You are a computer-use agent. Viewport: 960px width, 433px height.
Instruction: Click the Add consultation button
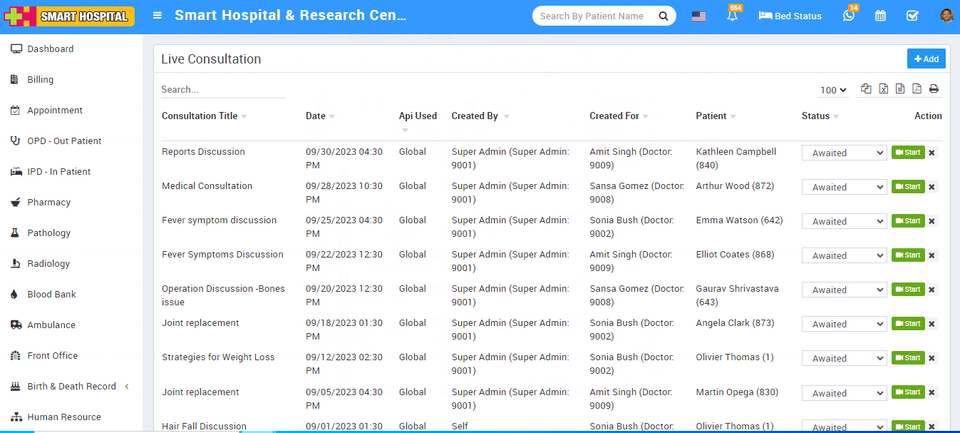(925, 59)
